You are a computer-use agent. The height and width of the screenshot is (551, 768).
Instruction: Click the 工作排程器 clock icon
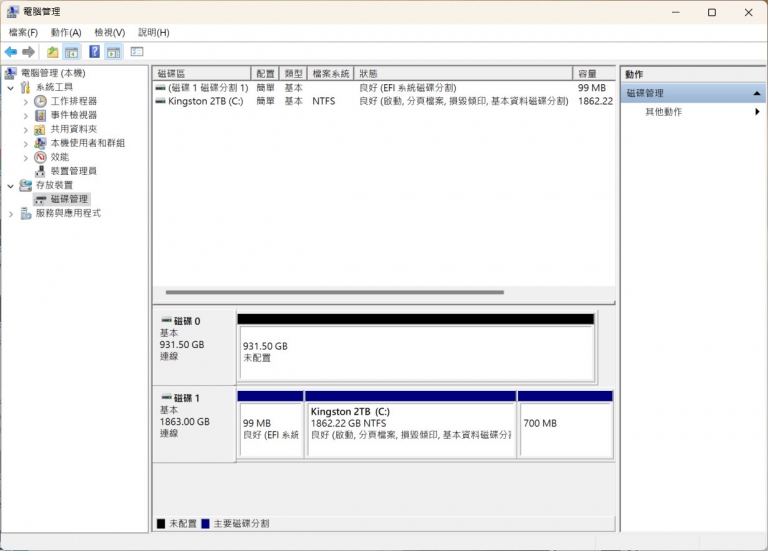click(40, 101)
